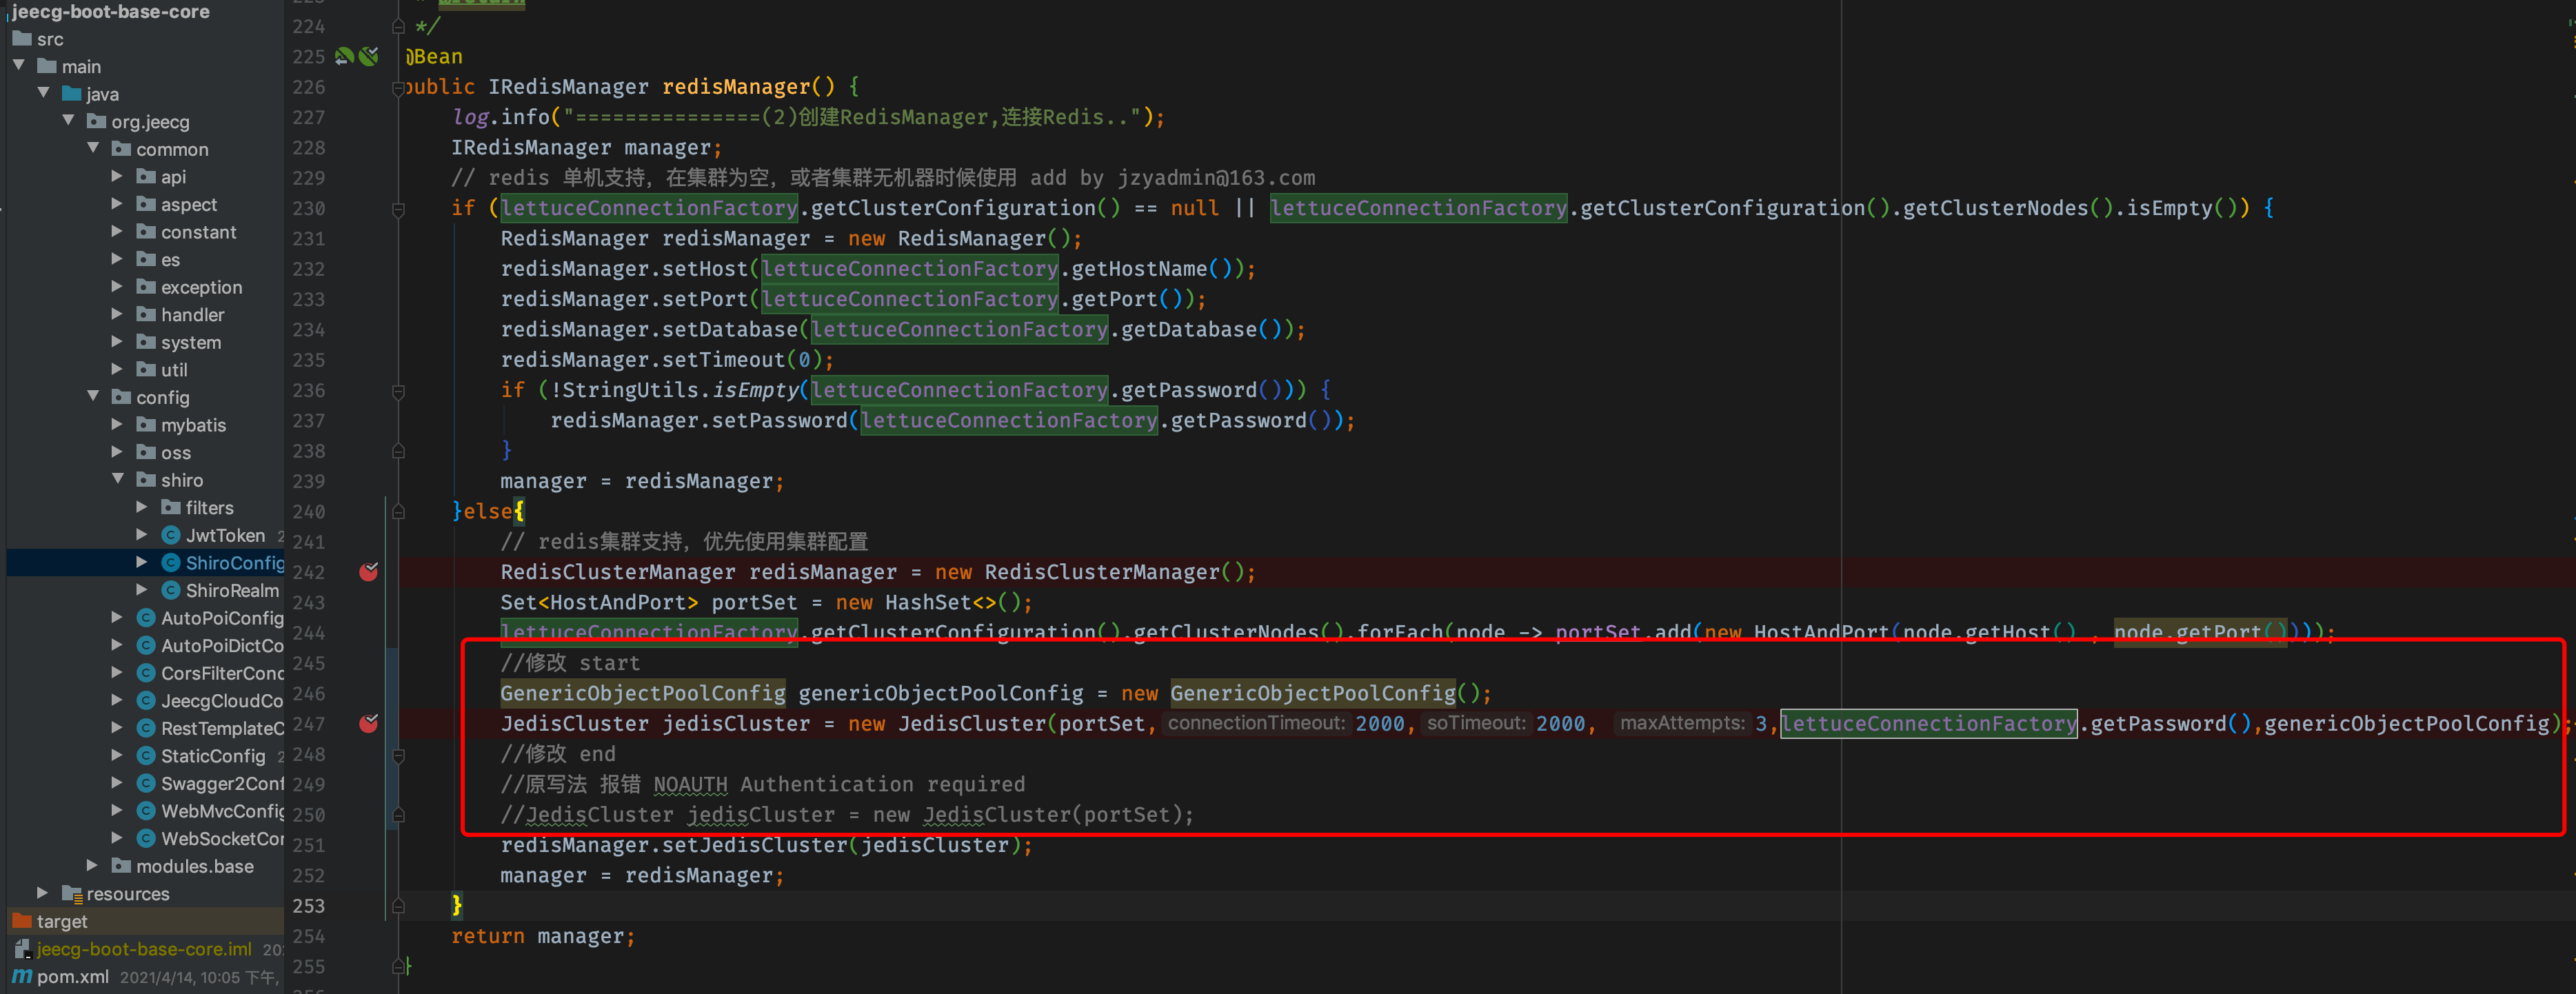This screenshot has width=2576, height=994.
Task: Collapse the else block fold on line 240
Action: click(x=398, y=512)
